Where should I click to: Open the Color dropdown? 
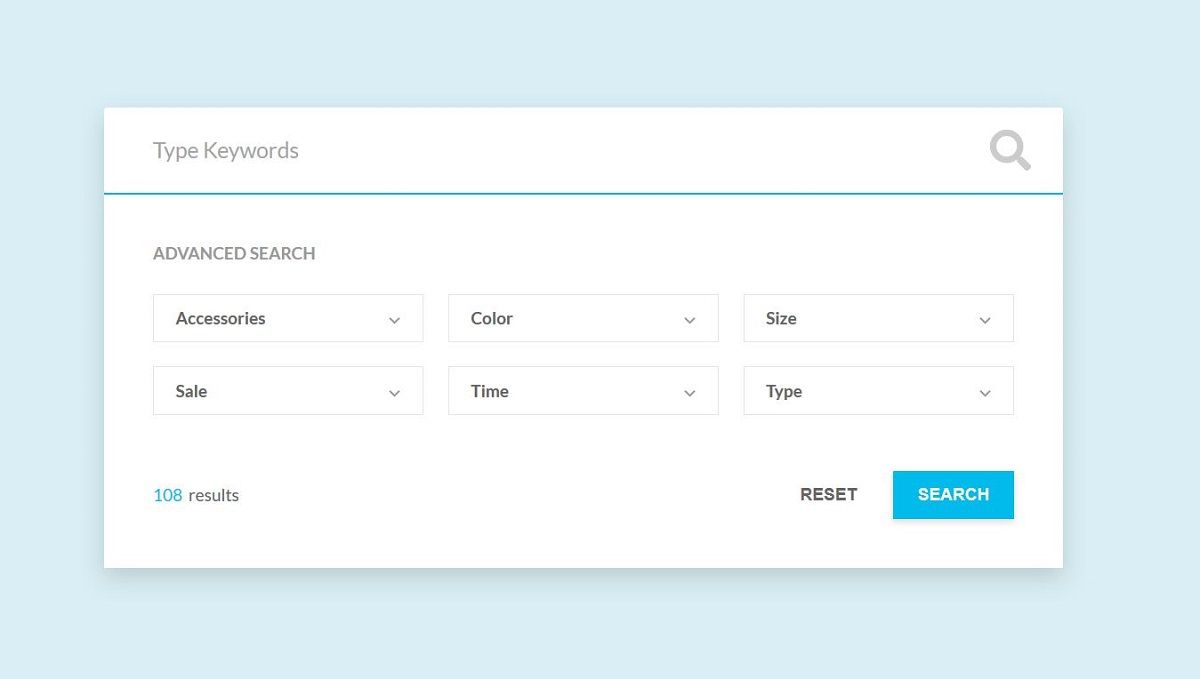click(x=583, y=318)
